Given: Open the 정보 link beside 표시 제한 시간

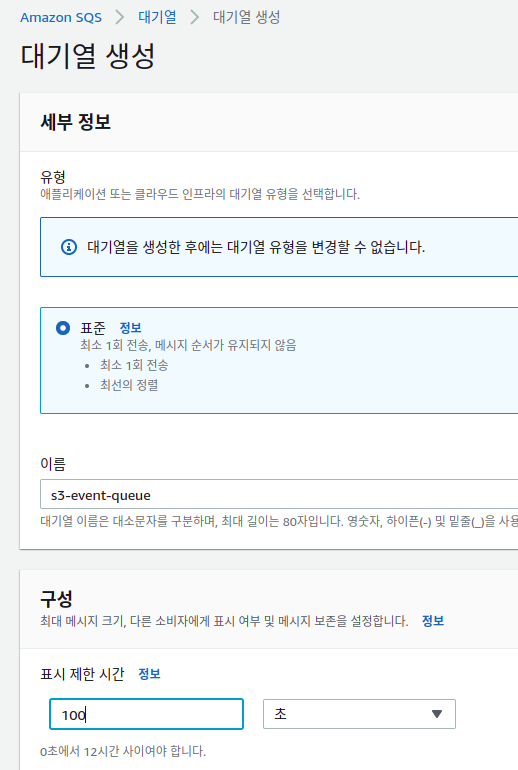Looking at the screenshot, I should (149, 674).
